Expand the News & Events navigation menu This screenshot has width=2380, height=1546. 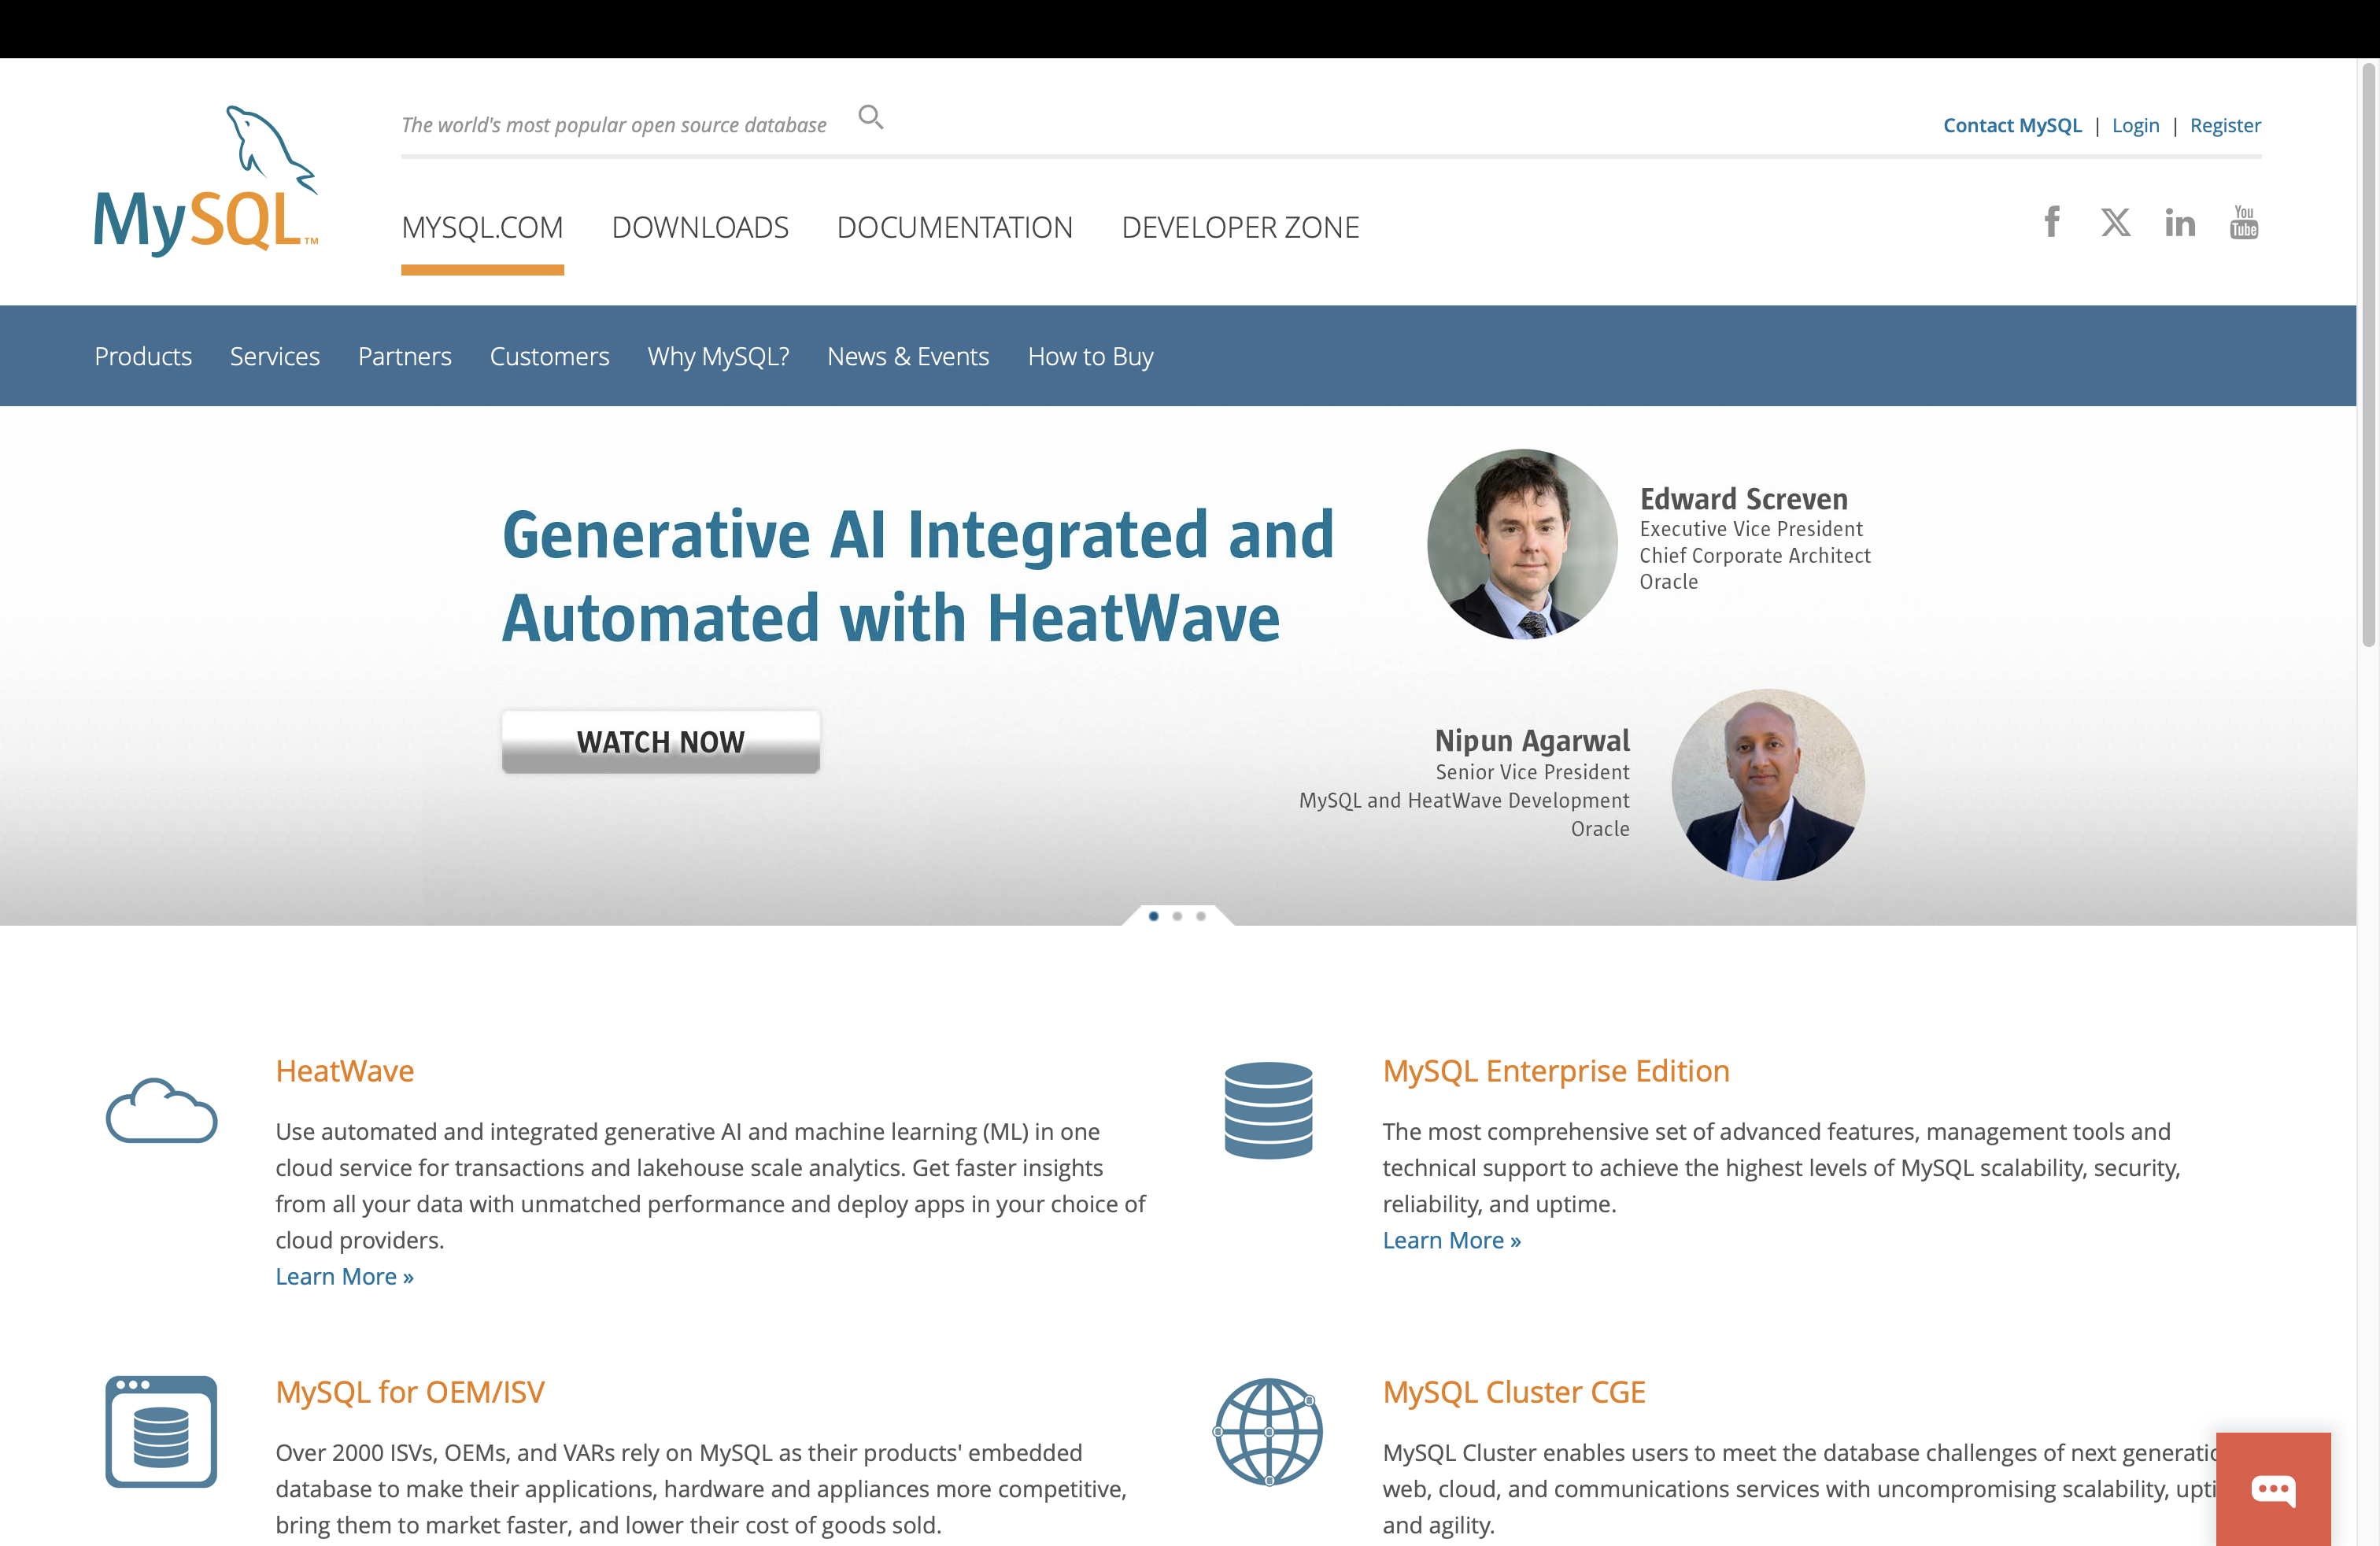pyautogui.click(x=907, y=356)
